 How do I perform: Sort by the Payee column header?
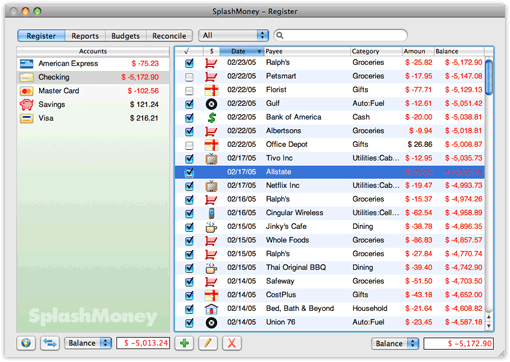[307, 51]
